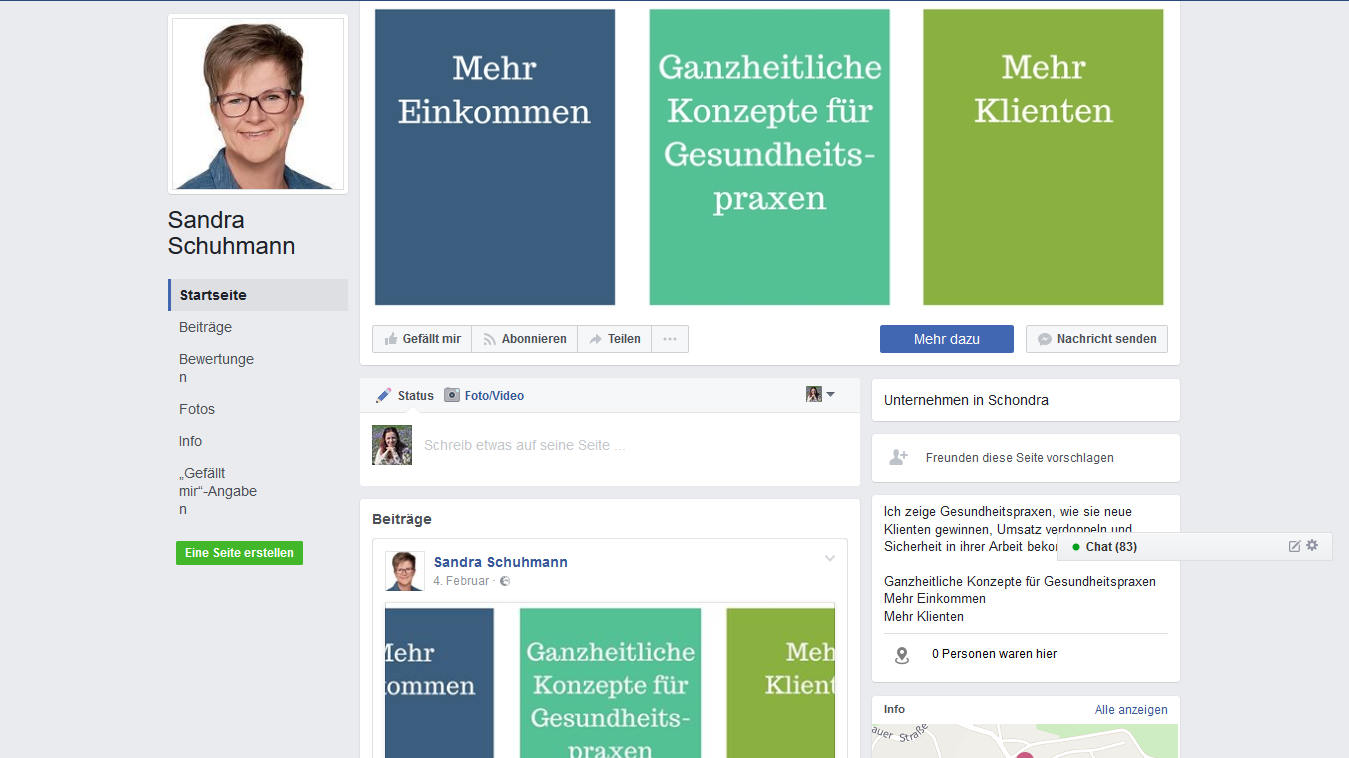Open the post image with concept cards
Viewport: 1349px width, 758px height.
click(610, 682)
